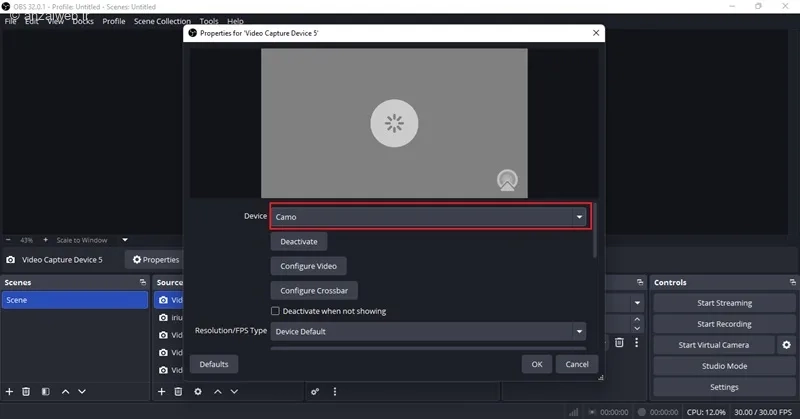The width and height of the screenshot is (800, 419).
Task: Open source properties gear in the Sources toolbar
Action: click(198, 391)
